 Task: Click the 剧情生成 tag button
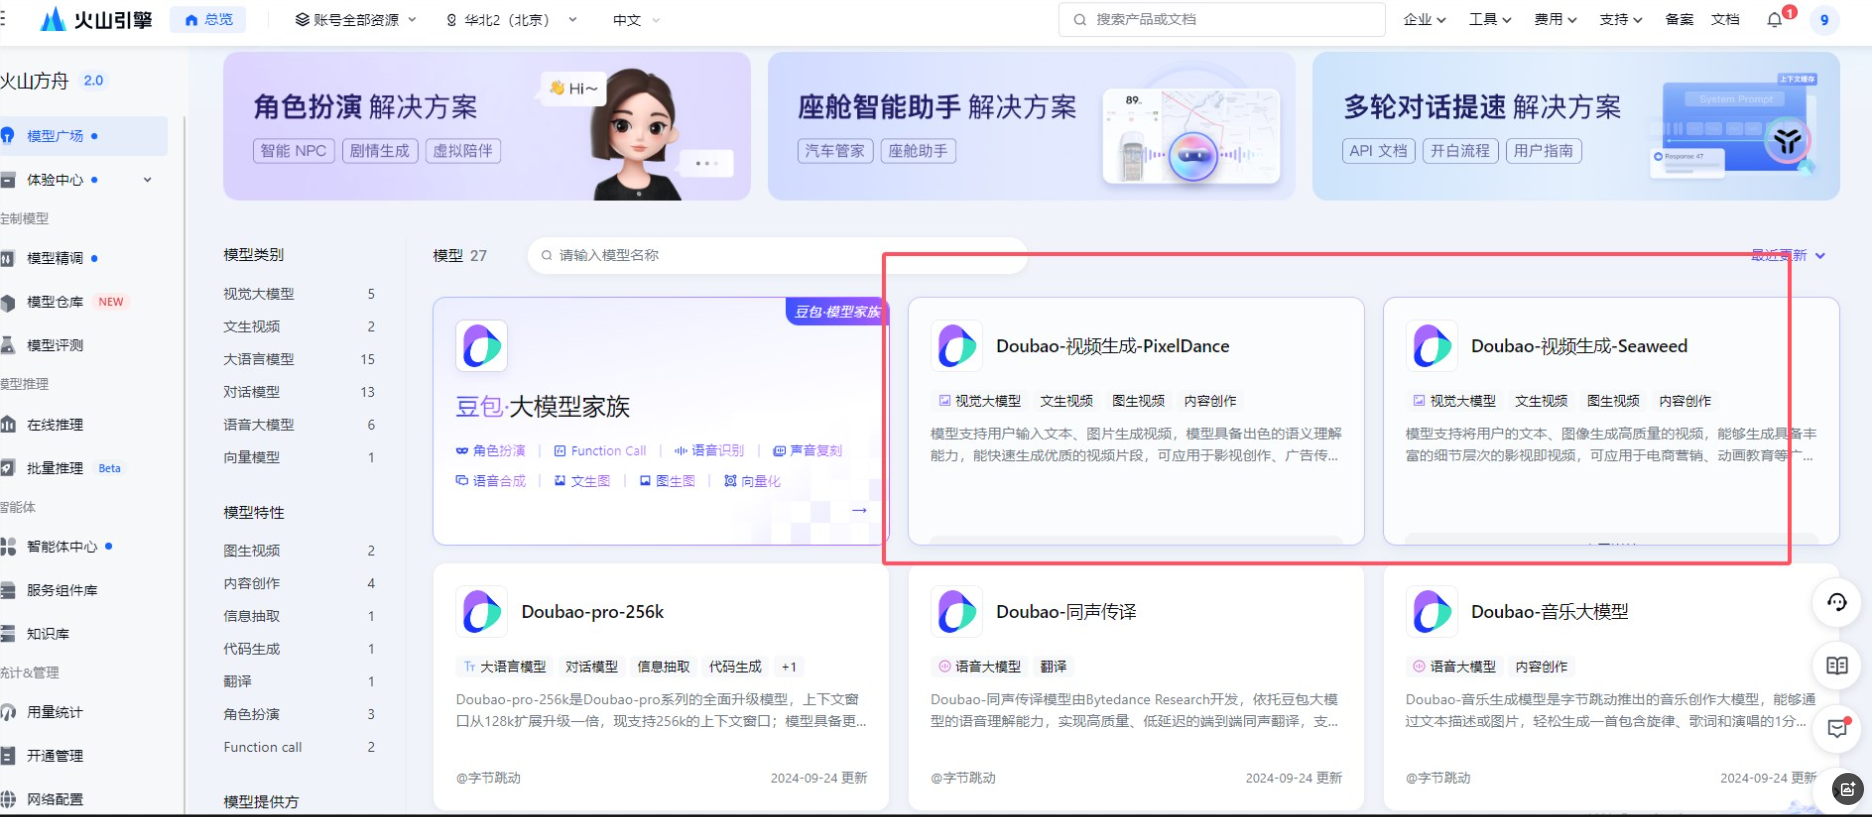pyautogui.click(x=380, y=151)
